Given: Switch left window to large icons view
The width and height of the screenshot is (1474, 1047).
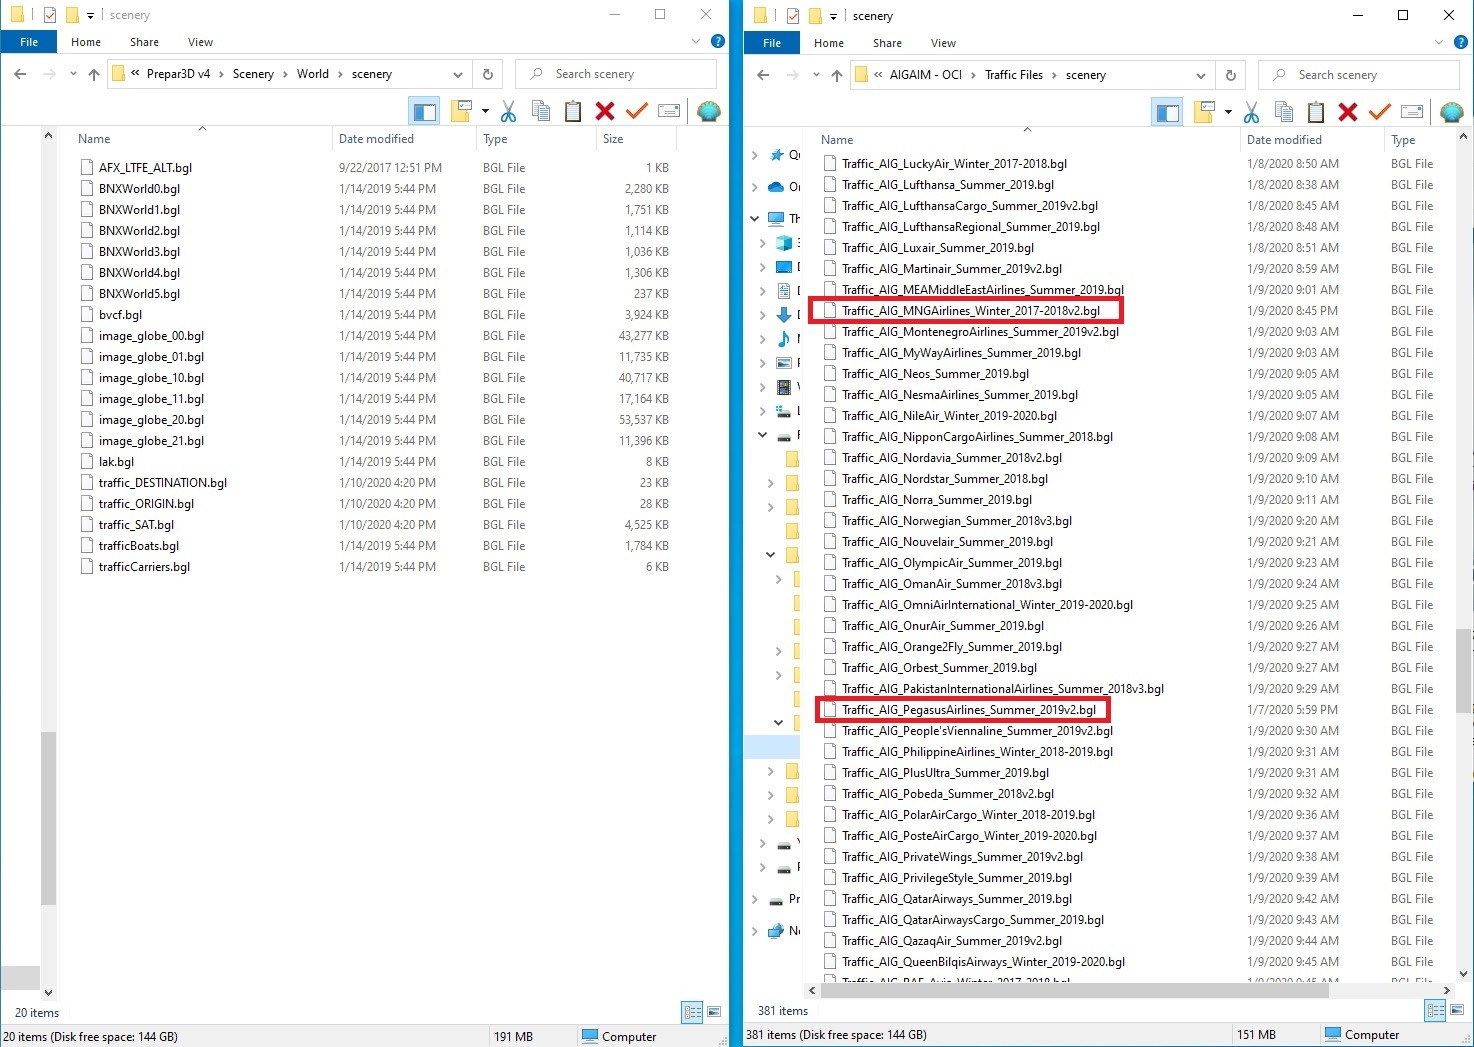Looking at the screenshot, I should tap(714, 1012).
